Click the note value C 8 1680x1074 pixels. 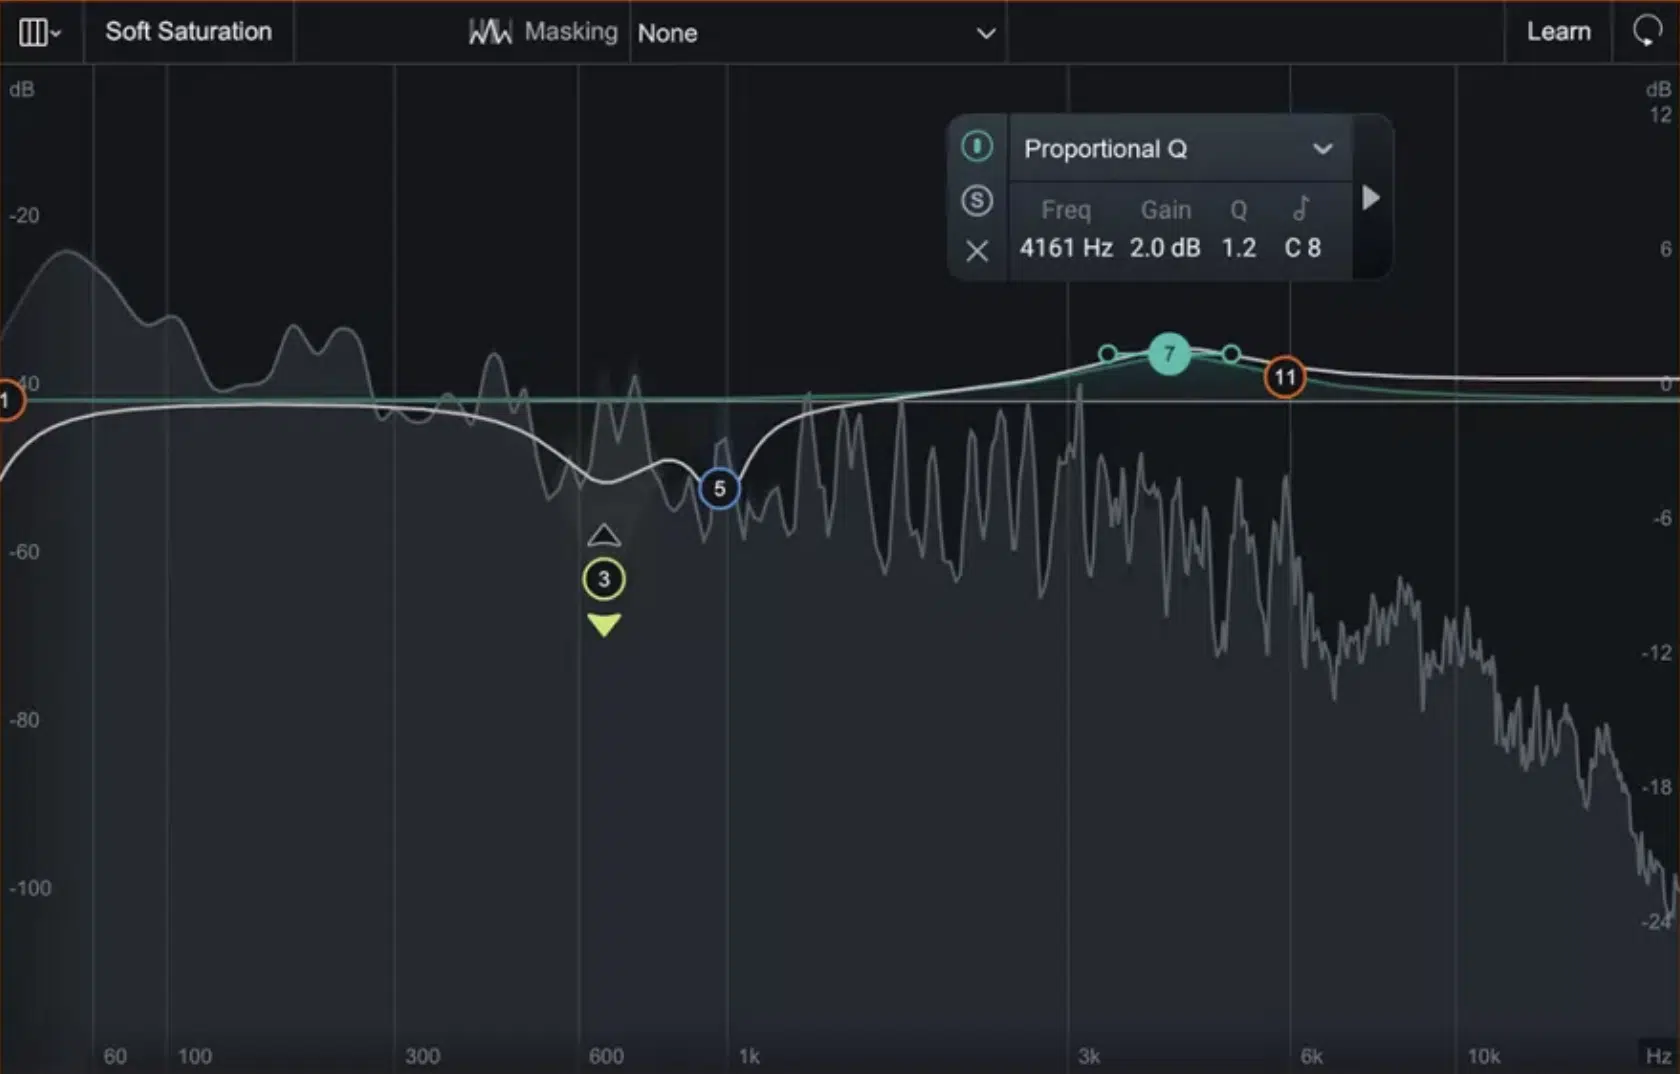point(1303,248)
